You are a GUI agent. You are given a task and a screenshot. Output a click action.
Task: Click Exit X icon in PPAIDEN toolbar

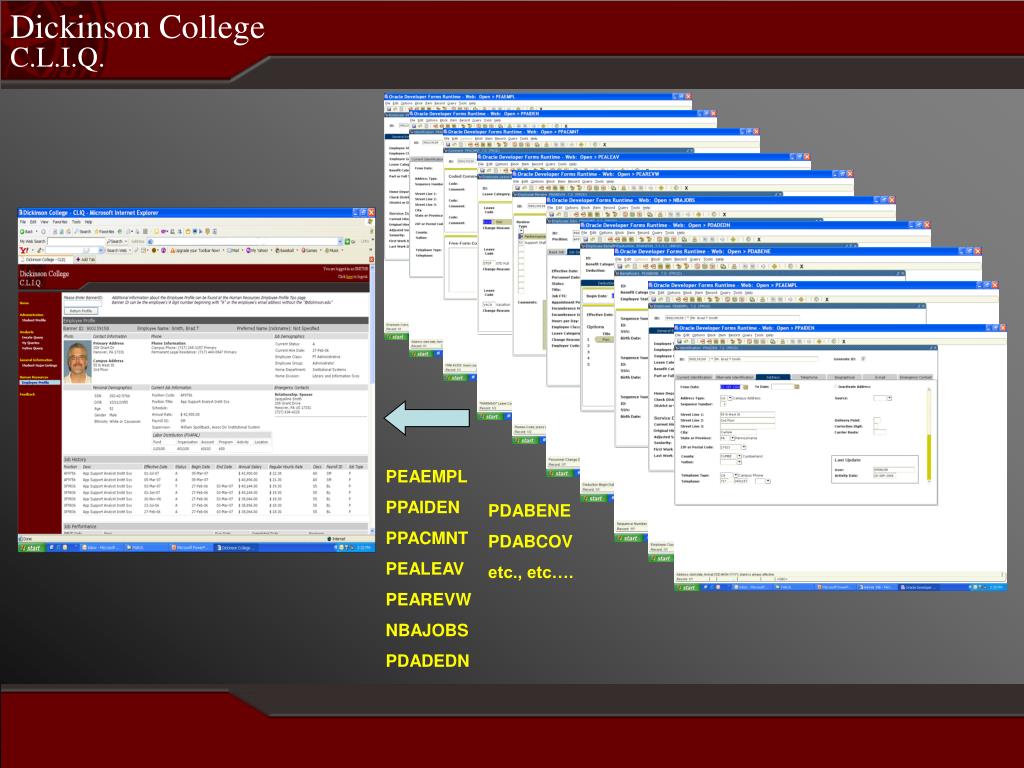pyautogui.click(x=844, y=341)
